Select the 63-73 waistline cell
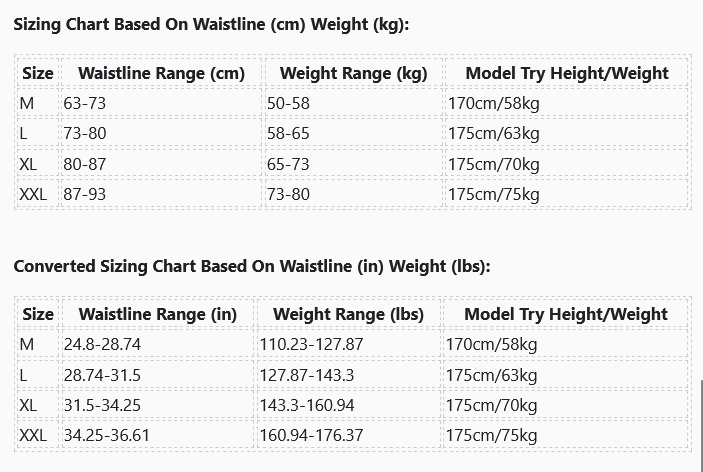The height and width of the screenshot is (472, 703). 84,103
